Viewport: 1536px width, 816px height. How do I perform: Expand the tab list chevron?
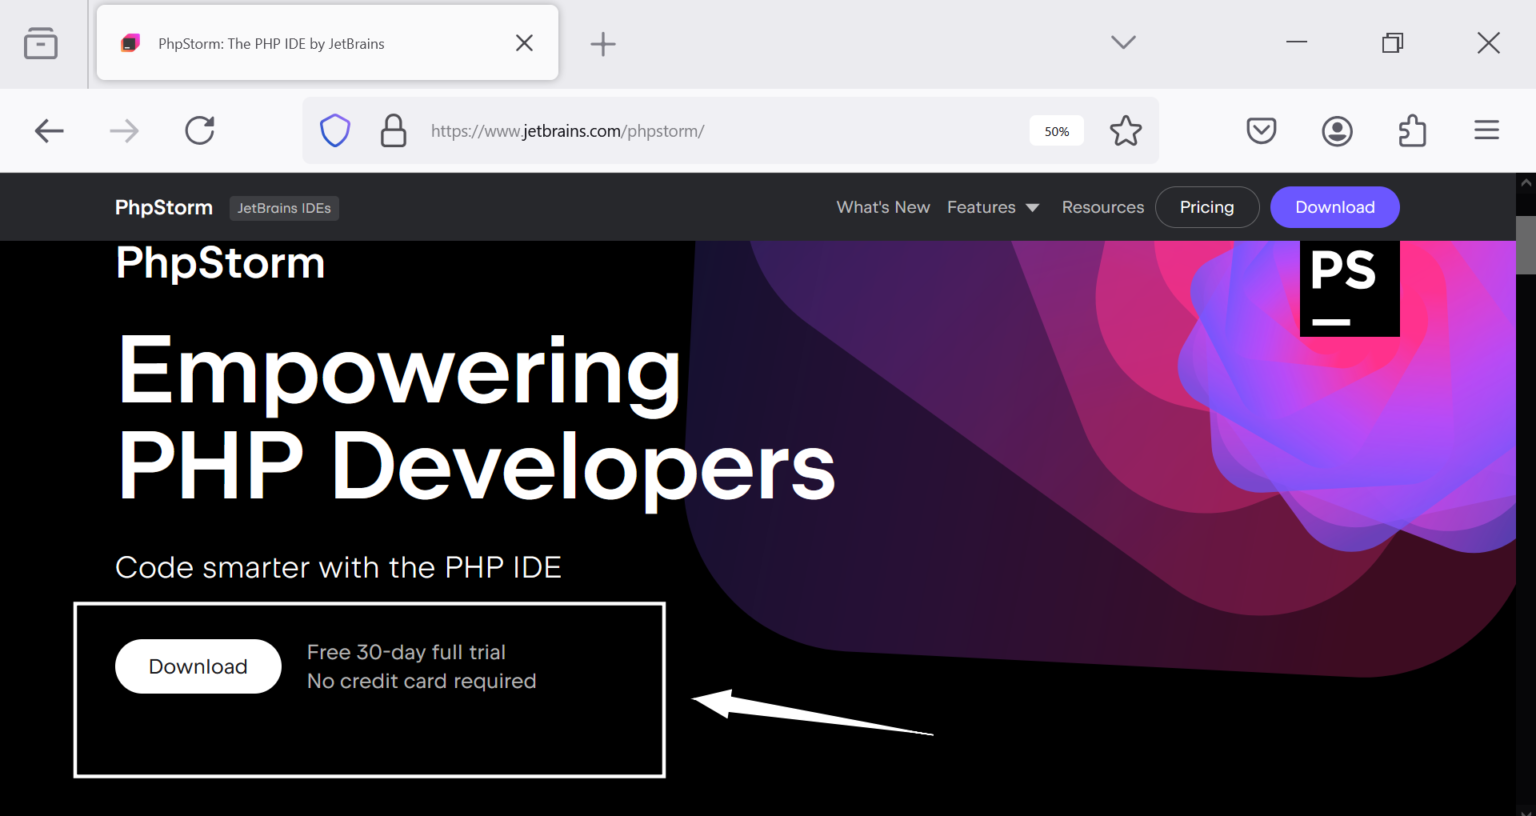point(1122,43)
